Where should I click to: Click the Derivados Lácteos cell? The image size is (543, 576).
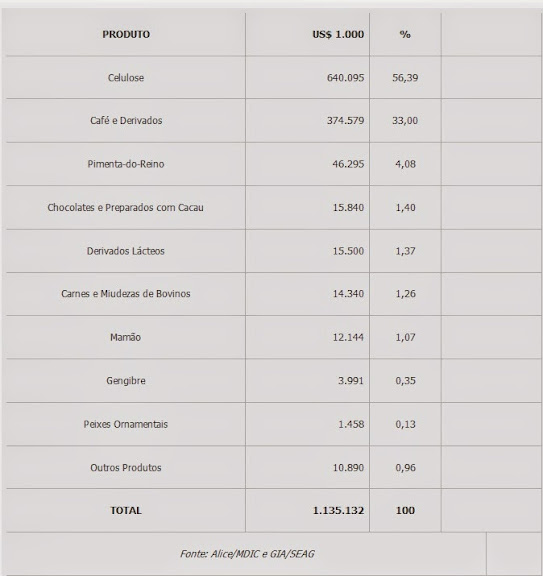coord(126,251)
